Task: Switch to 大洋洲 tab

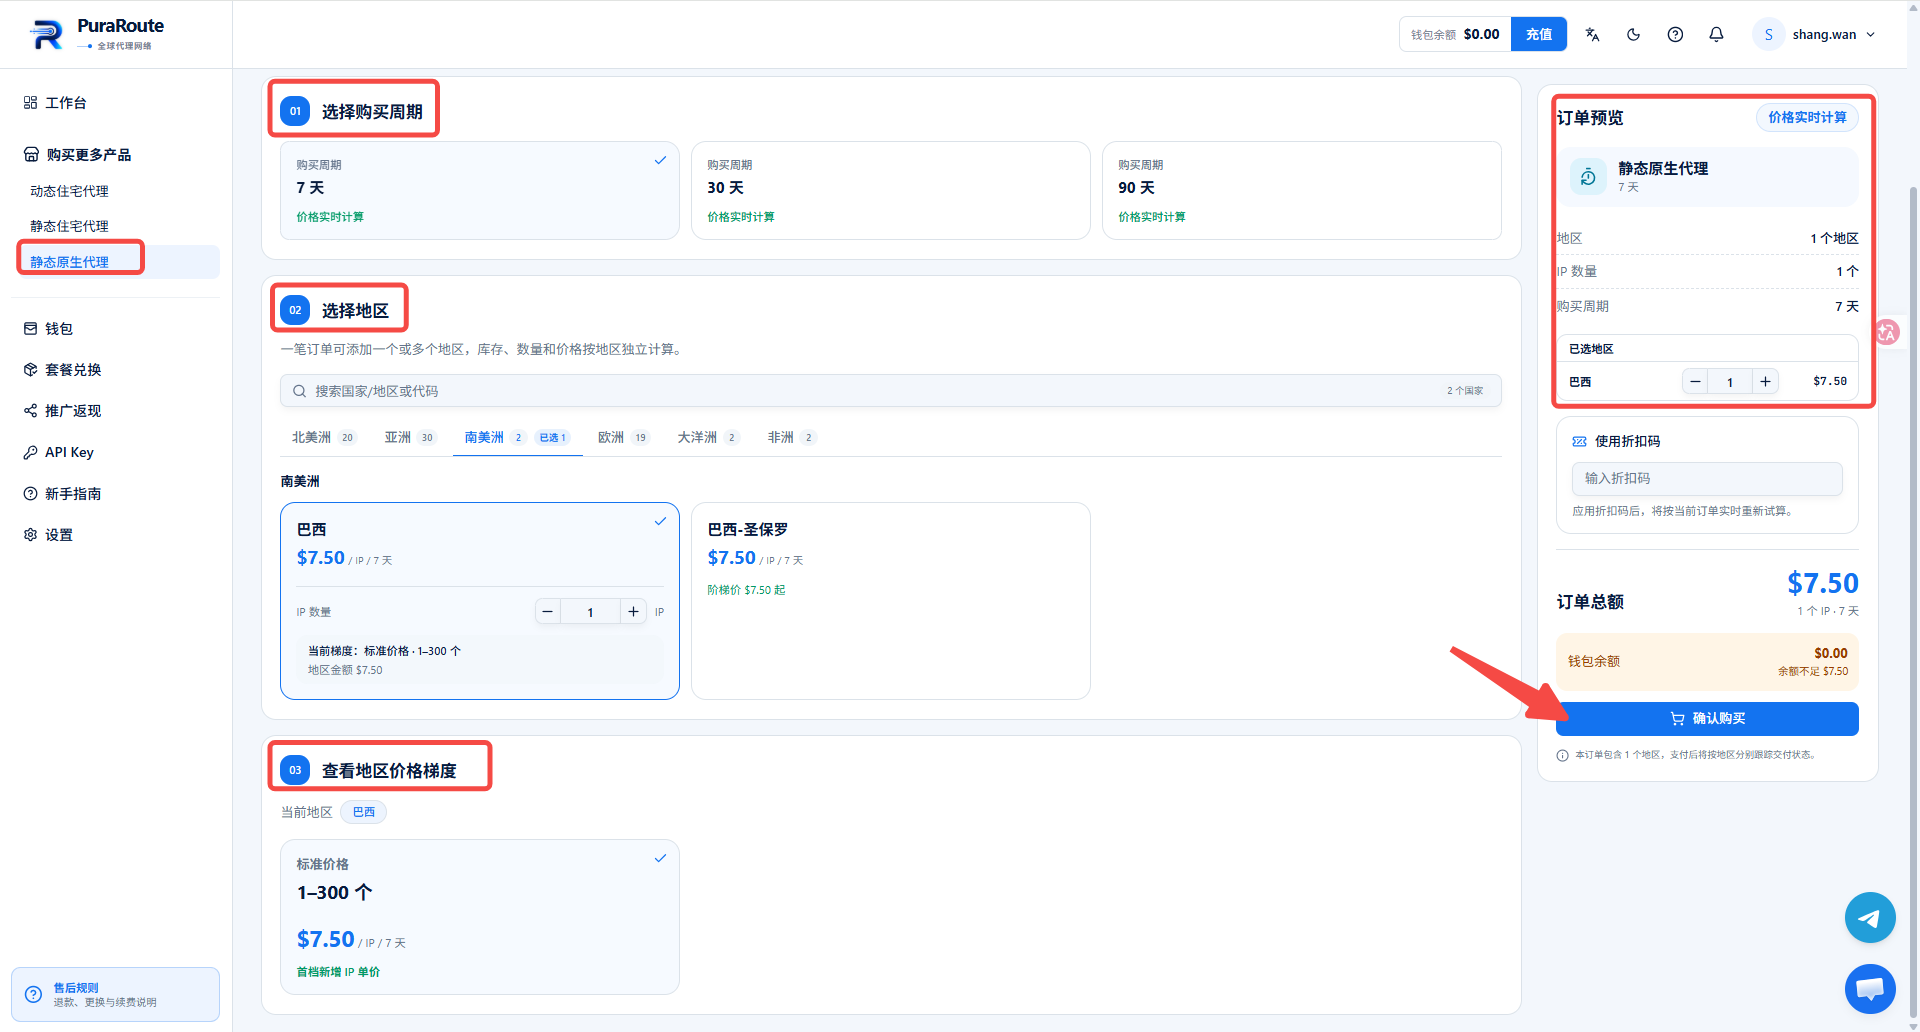Action: [x=708, y=438]
